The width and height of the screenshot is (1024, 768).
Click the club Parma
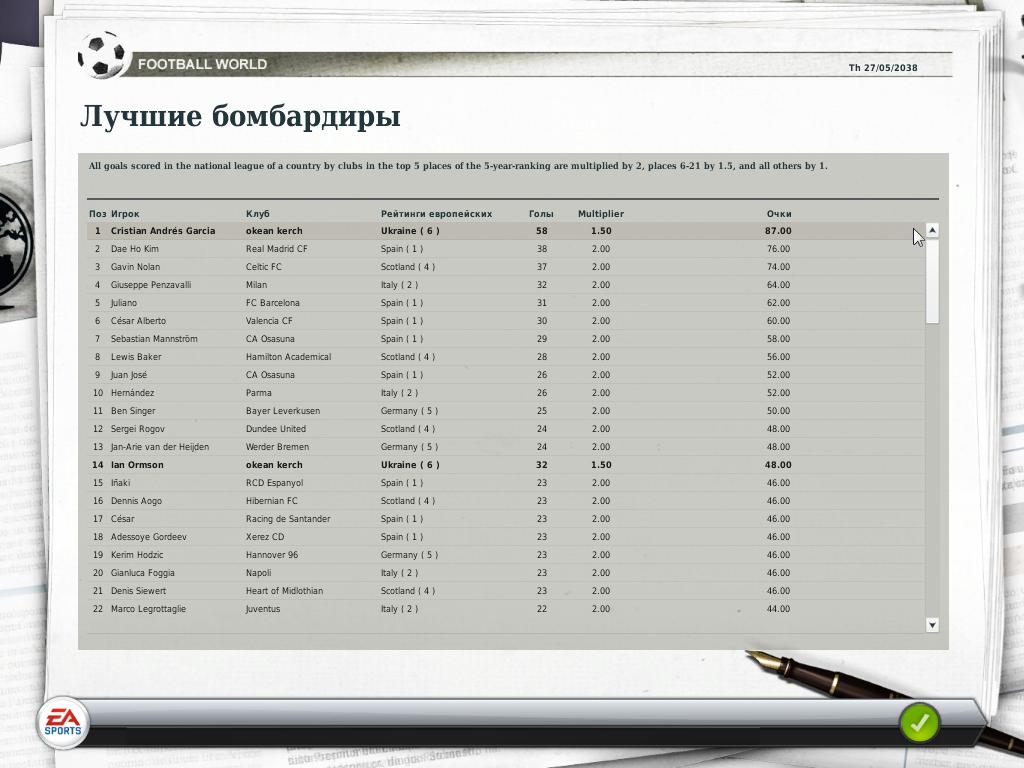[x=259, y=392]
